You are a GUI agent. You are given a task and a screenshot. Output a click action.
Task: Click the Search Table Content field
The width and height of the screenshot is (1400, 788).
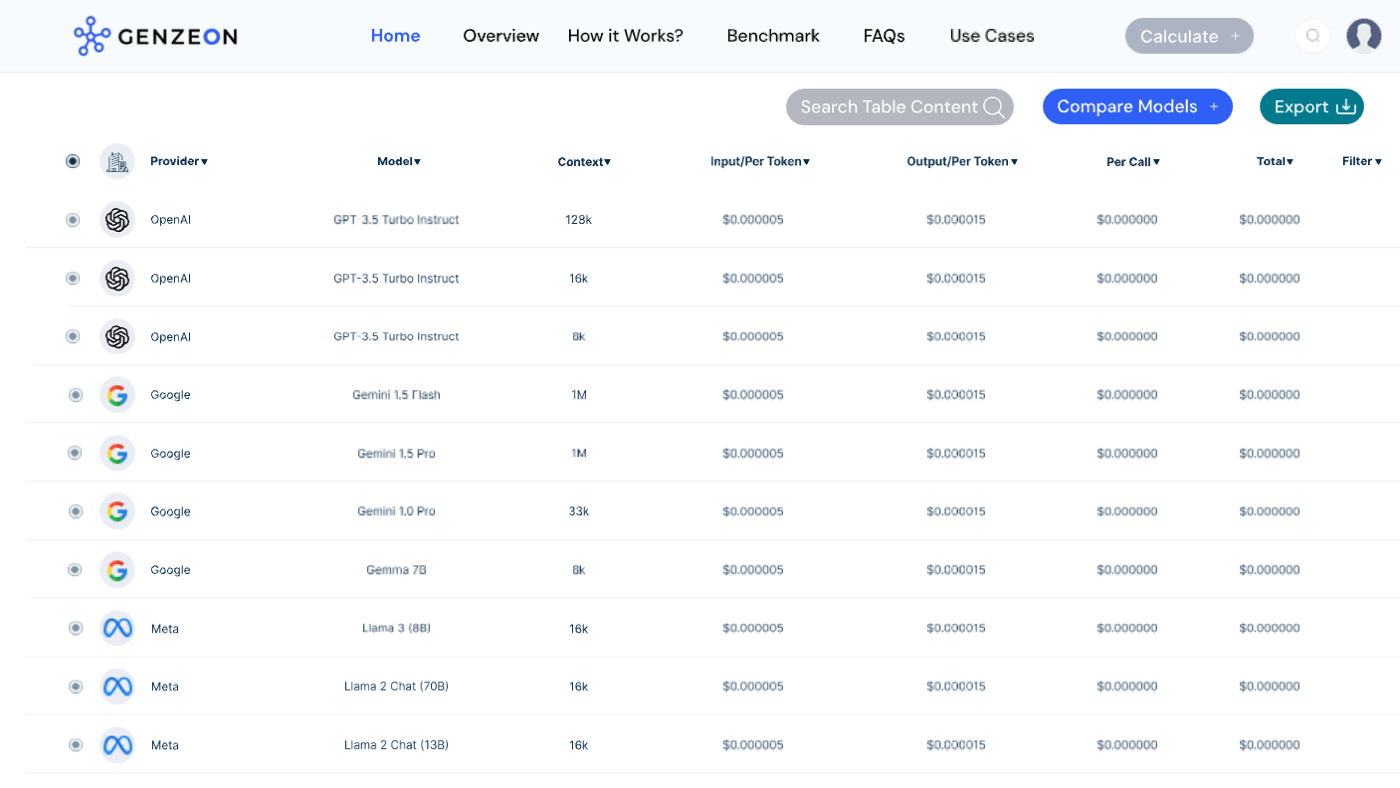click(899, 107)
